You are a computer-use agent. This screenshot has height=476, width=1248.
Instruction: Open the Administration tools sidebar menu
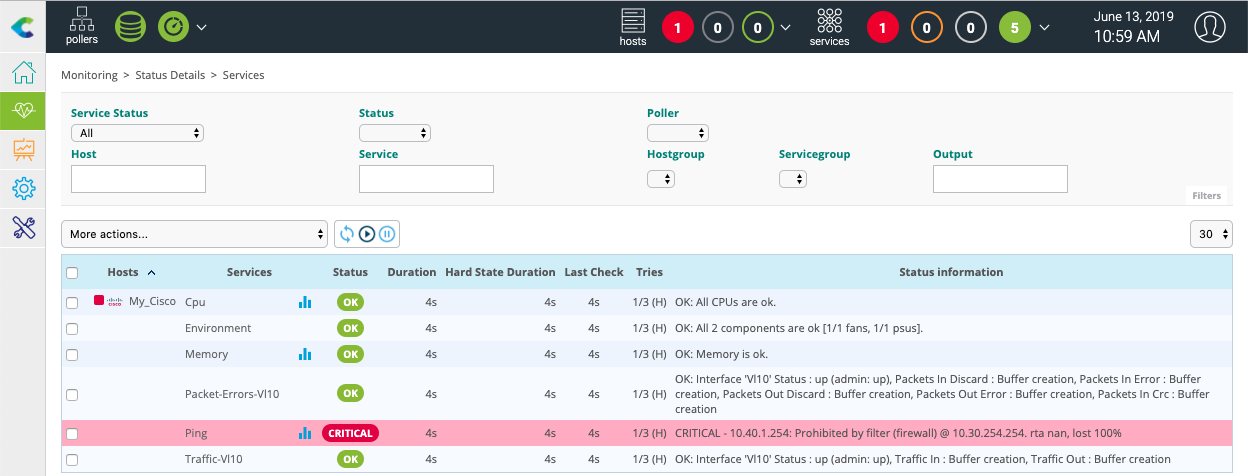pos(23,227)
